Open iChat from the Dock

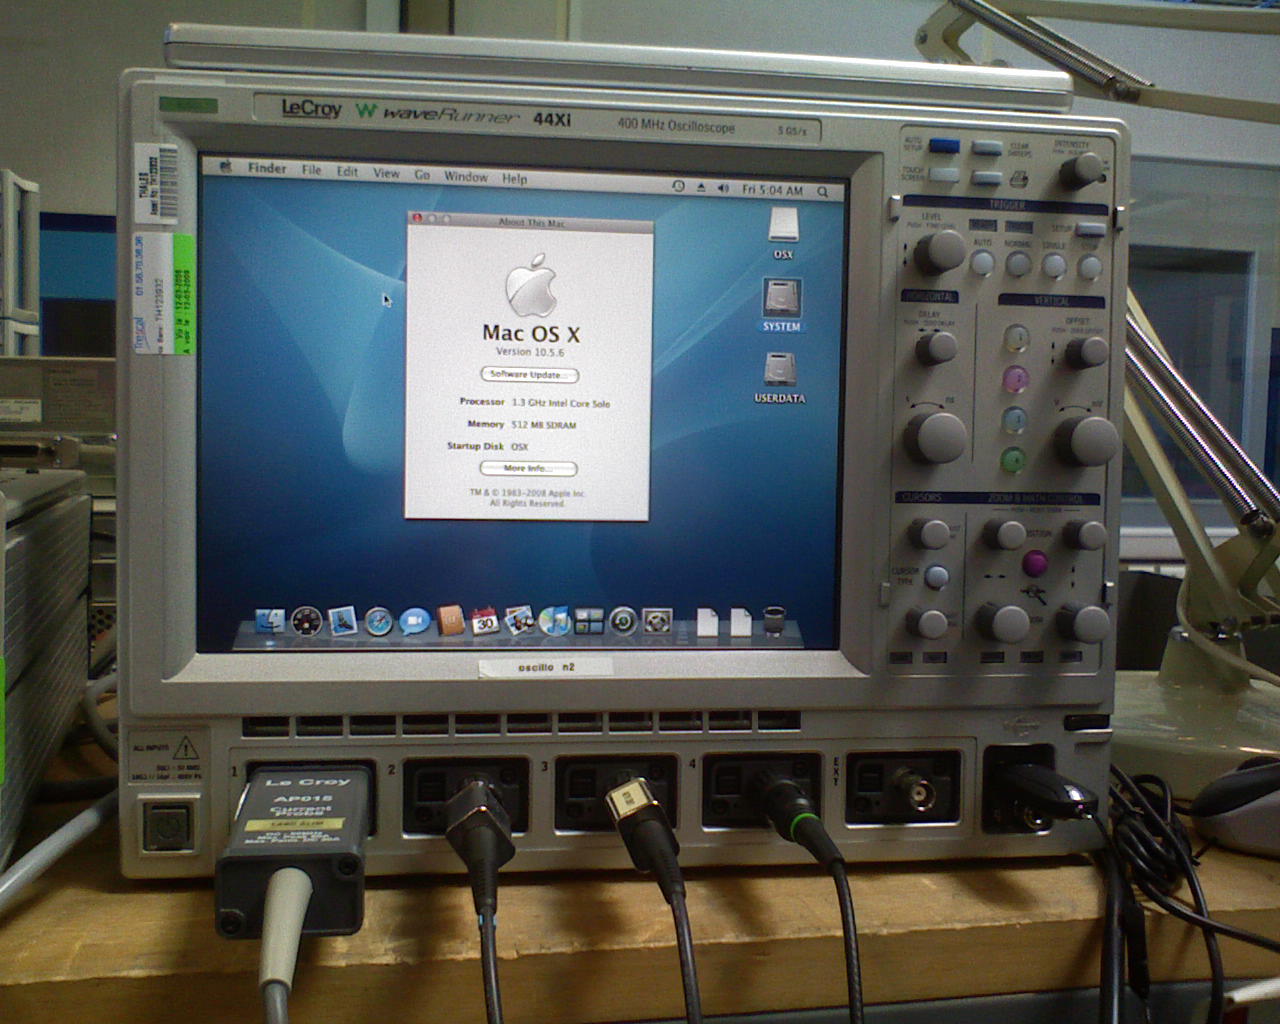[x=414, y=622]
